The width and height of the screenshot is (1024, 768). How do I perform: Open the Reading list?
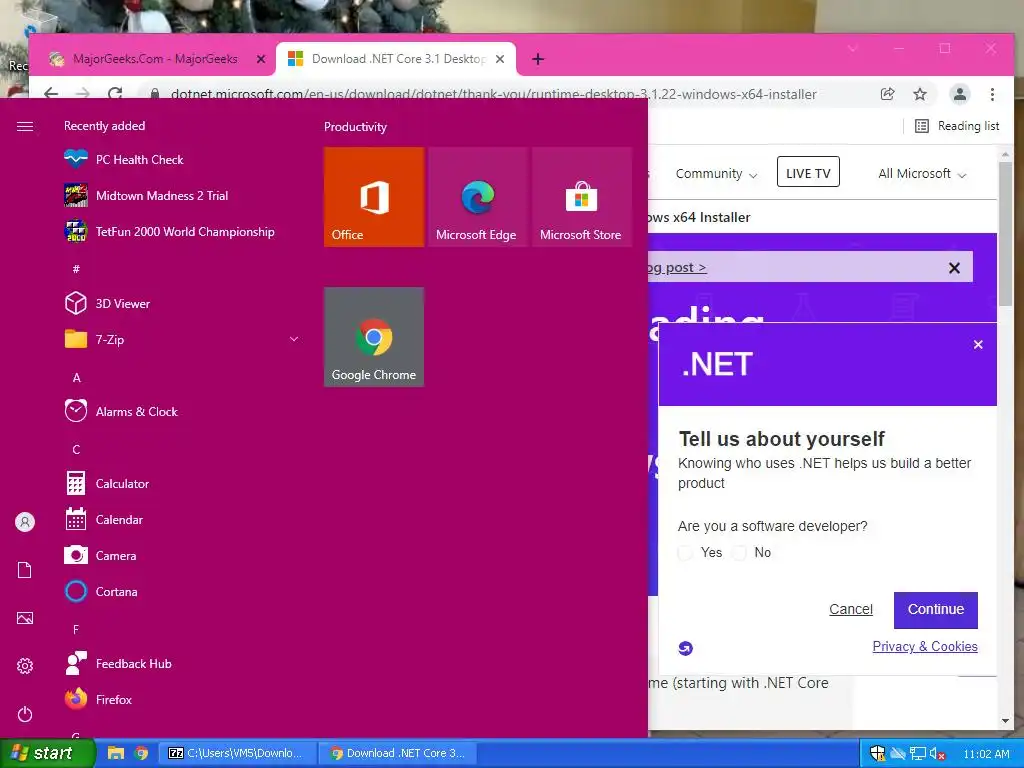pos(957,126)
